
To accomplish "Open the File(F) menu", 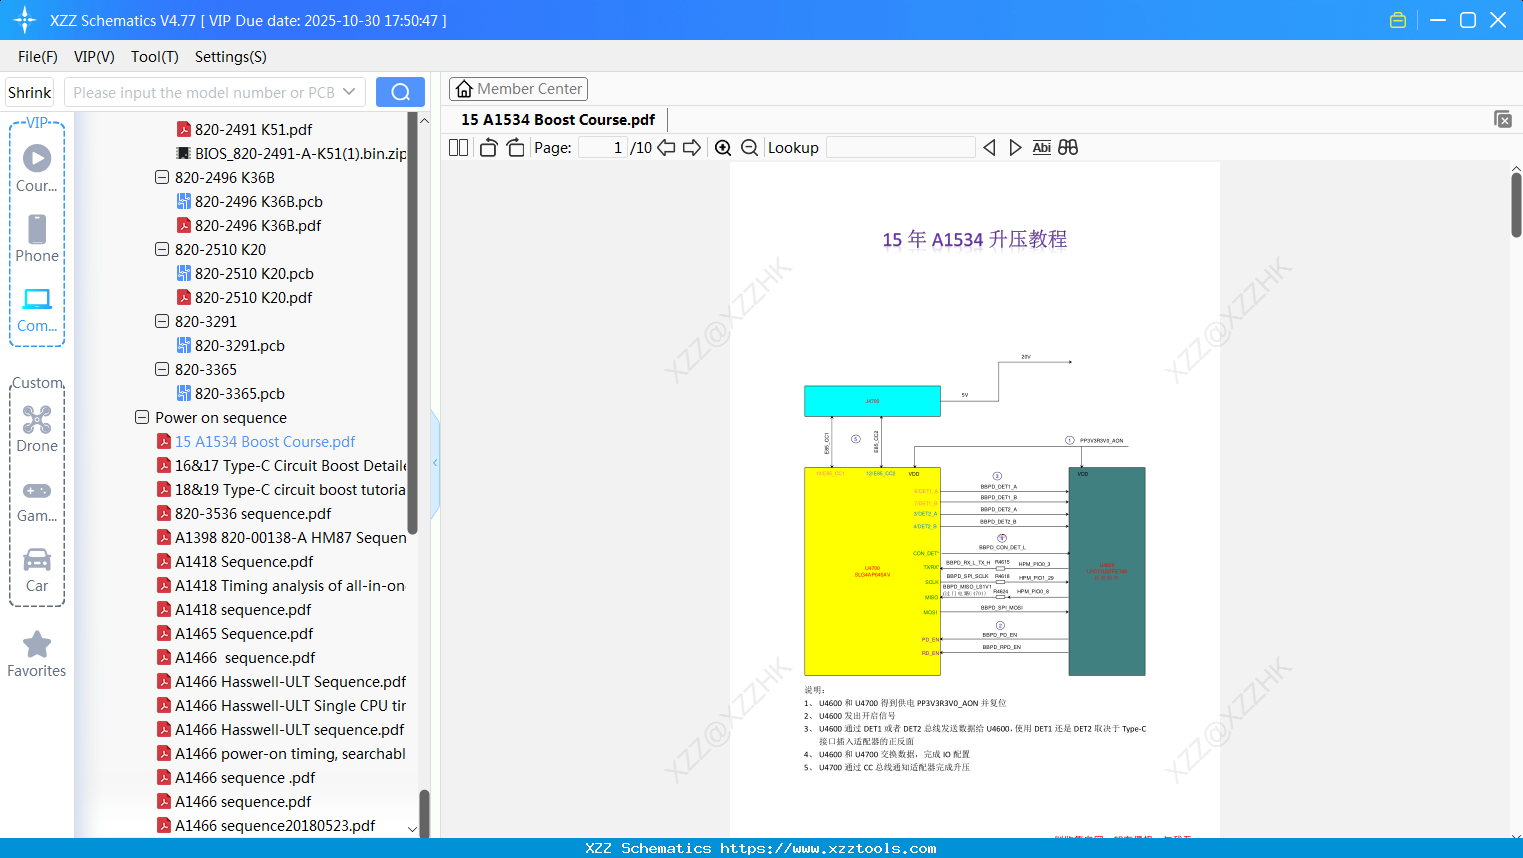I will (38, 57).
